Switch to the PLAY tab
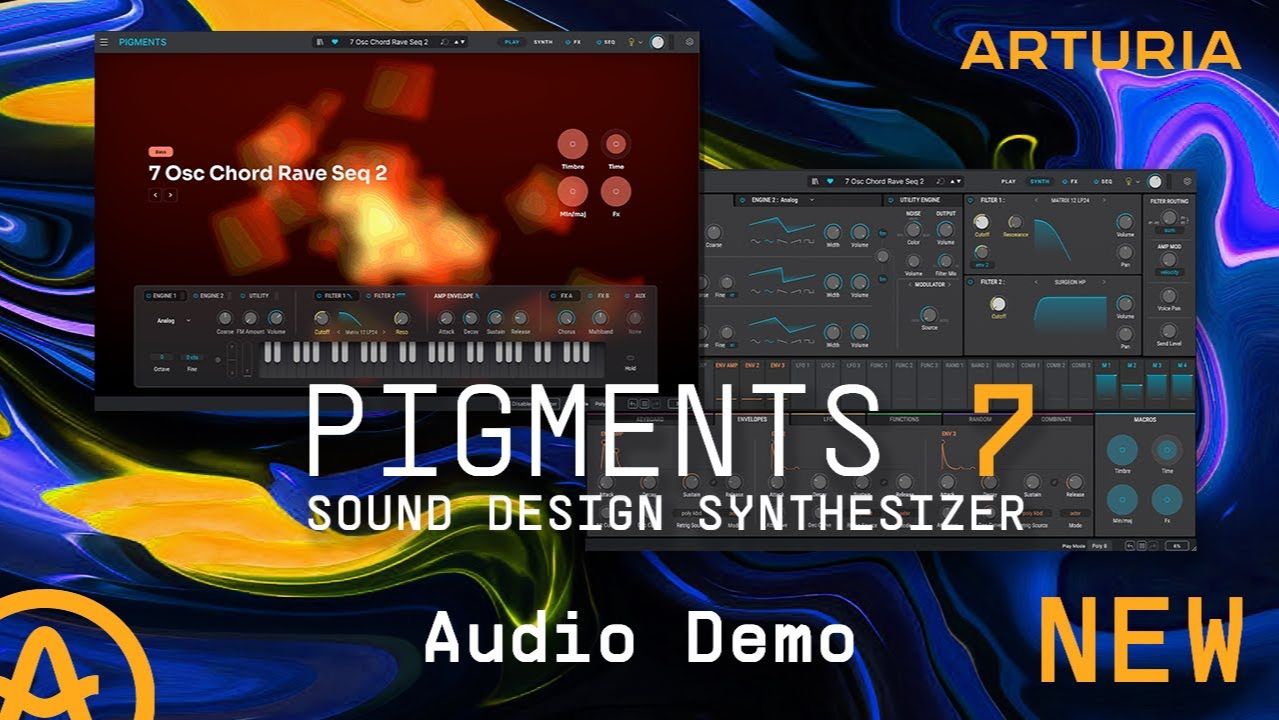 pyautogui.click(x=510, y=43)
